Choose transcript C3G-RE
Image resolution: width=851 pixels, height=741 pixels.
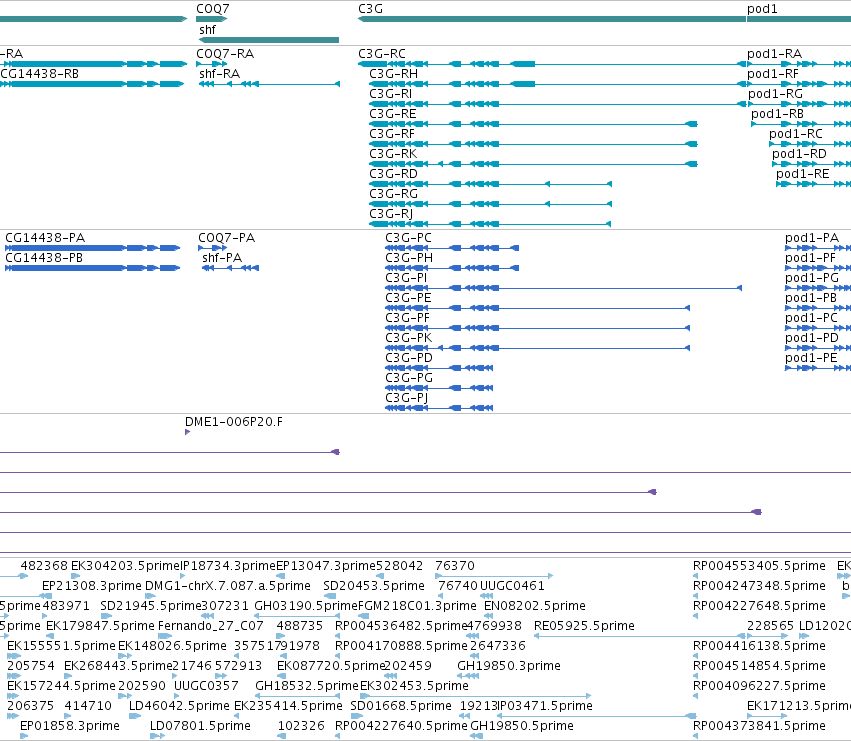pyautogui.click(x=393, y=114)
